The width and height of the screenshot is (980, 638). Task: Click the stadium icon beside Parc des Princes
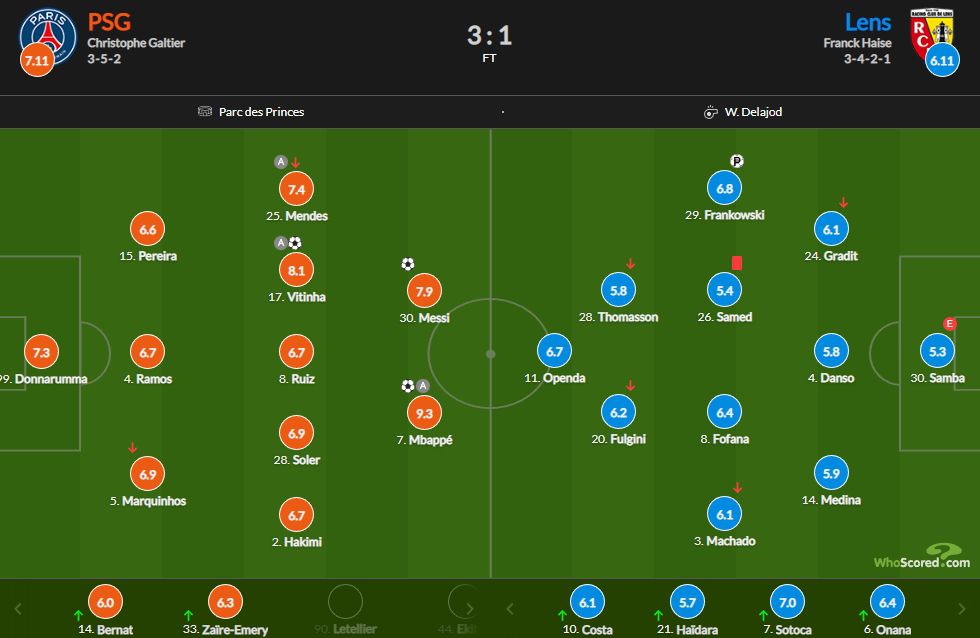click(x=205, y=111)
